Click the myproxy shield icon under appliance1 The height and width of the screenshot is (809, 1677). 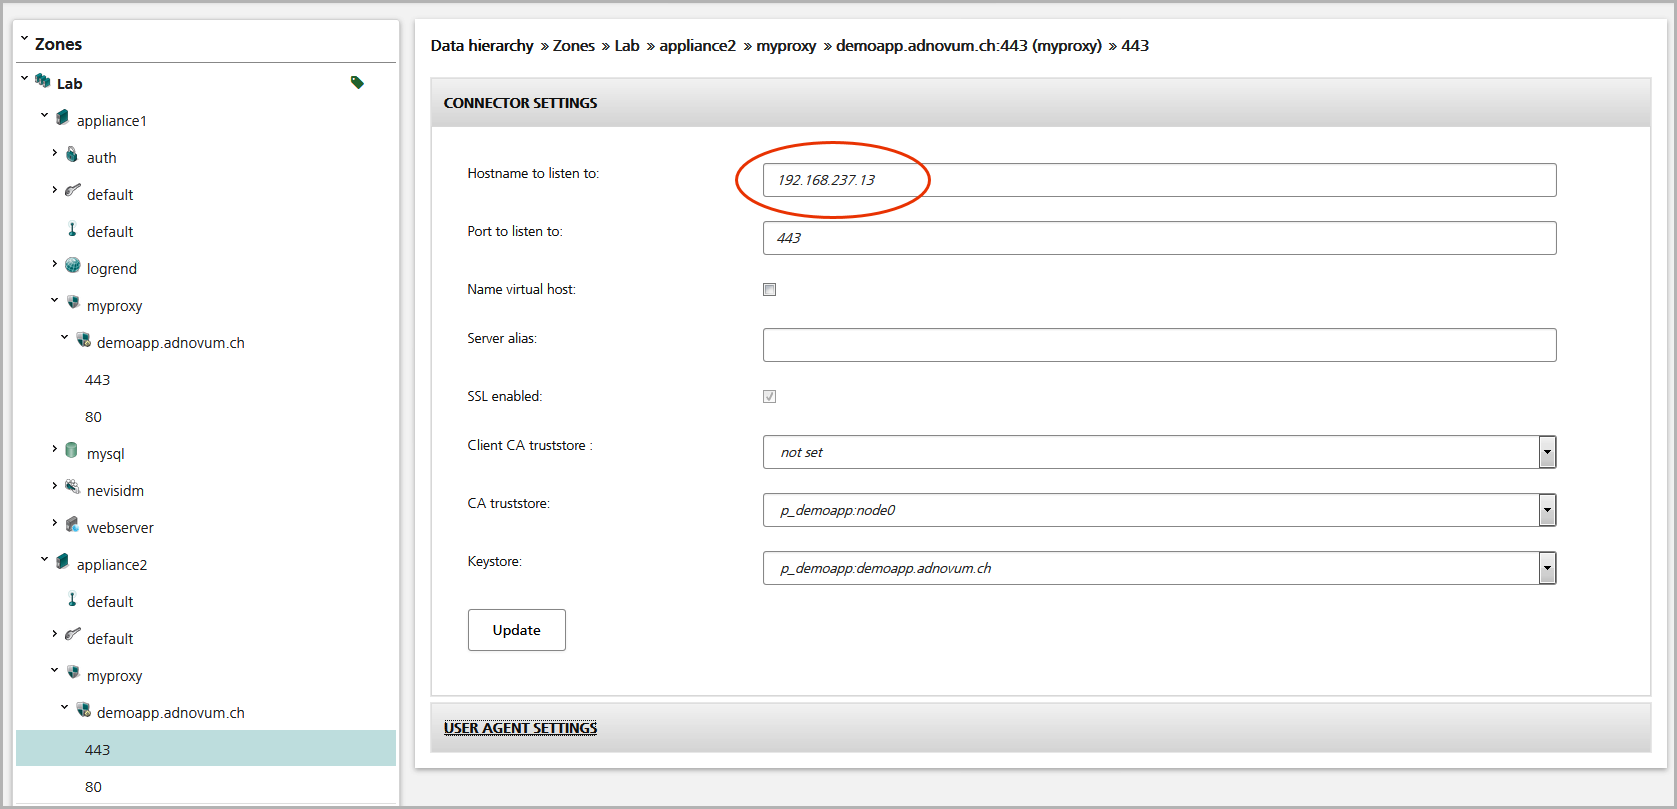[x=72, y=303]
